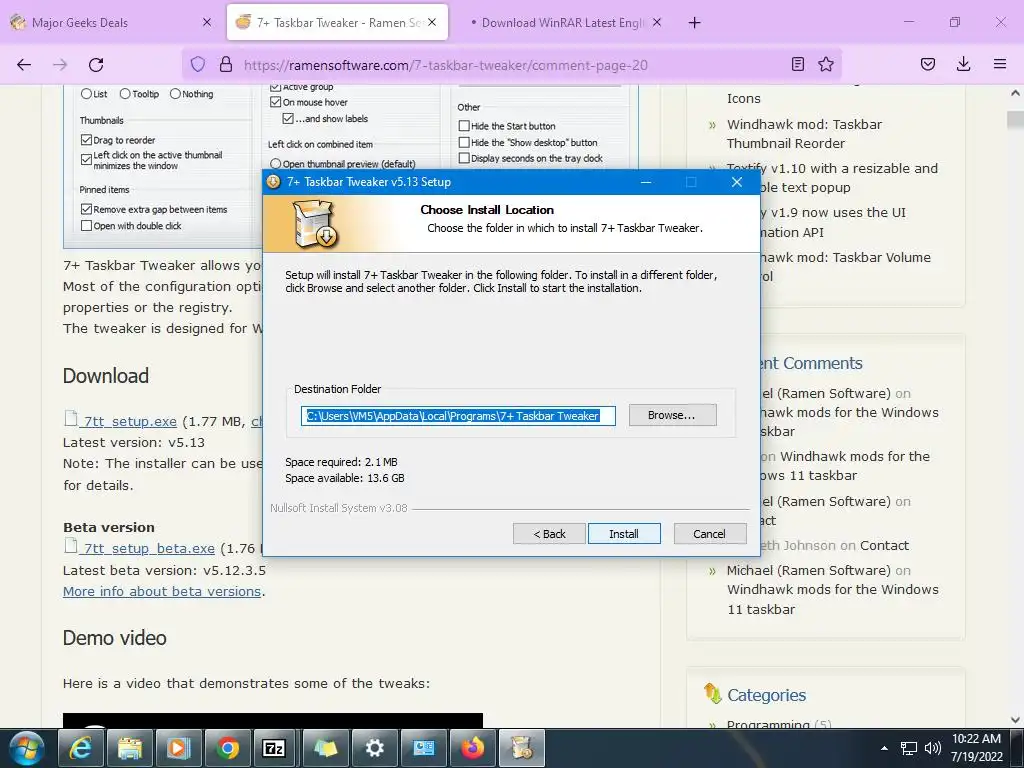
Task: Select the List radio option in screenshot
Action: point(86,94)
